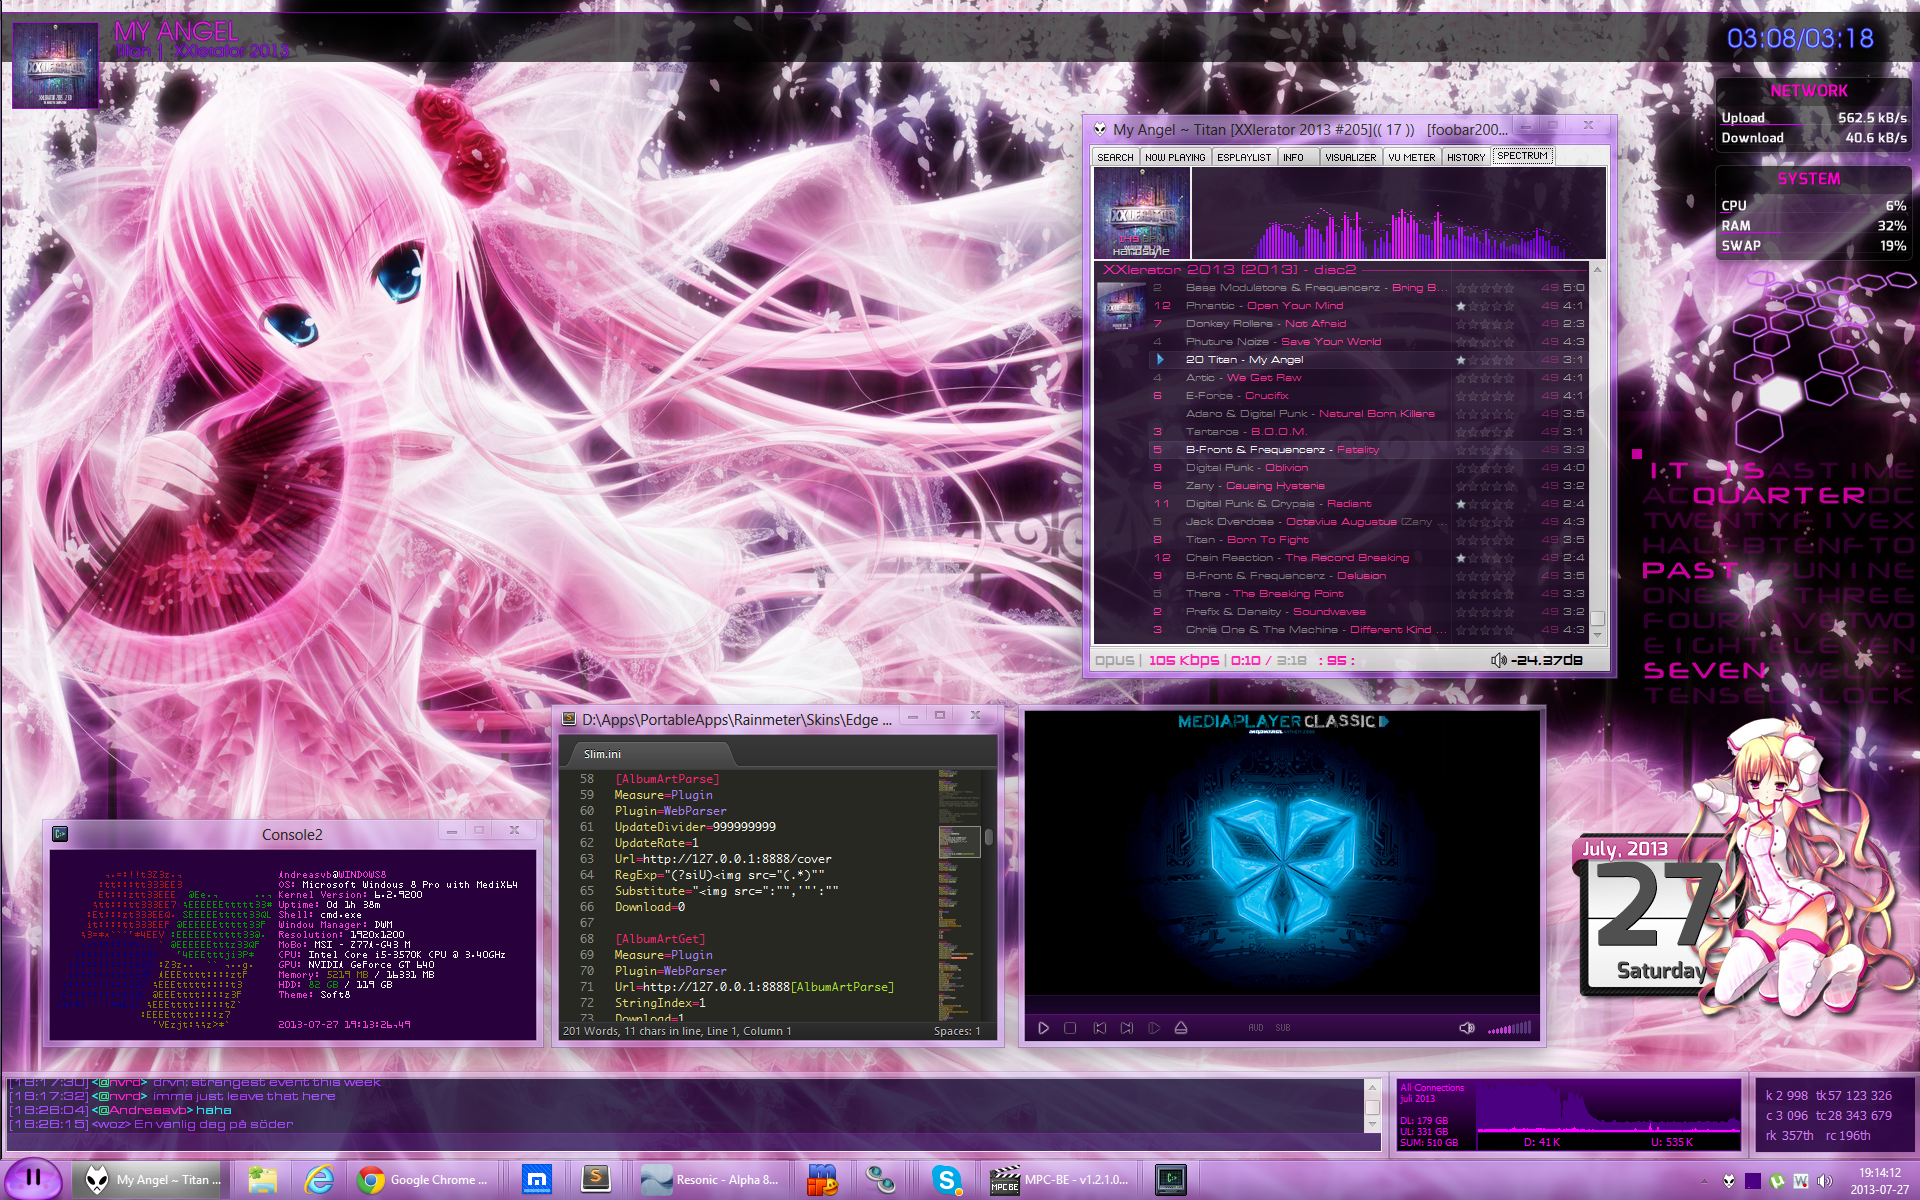The height and width of the screenshot is (1200, 1920).
Task: Switch to Resonic Alpha taskbar button
Action: click(711, 1180)
